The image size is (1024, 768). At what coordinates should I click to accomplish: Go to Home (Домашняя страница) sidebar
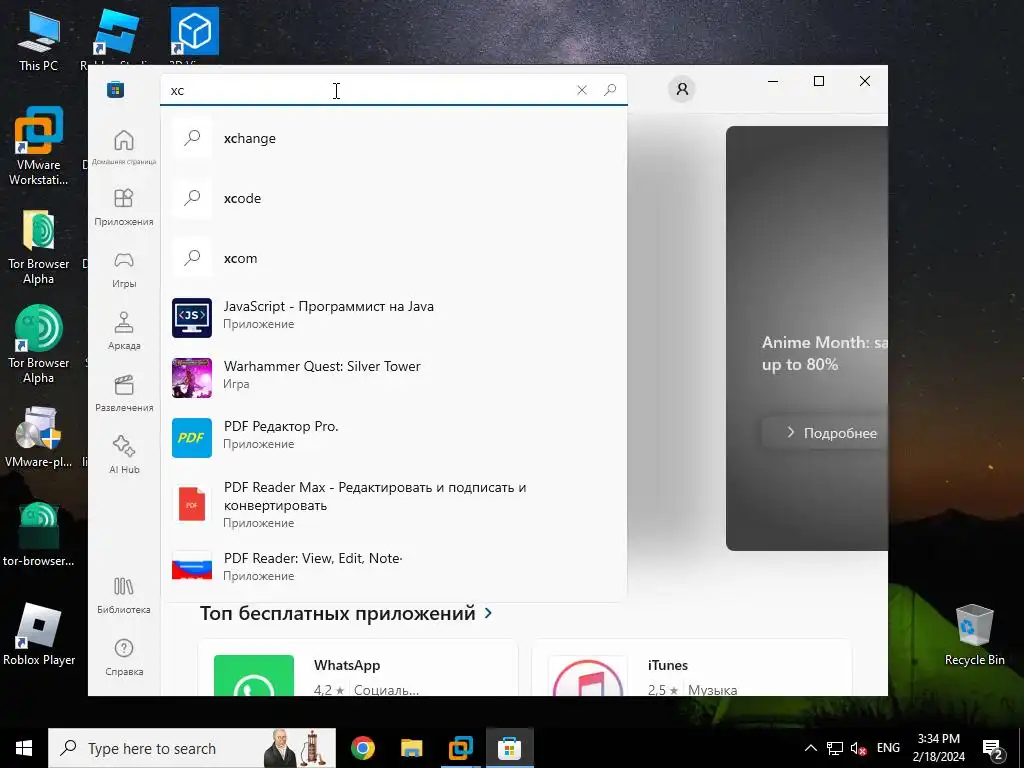coord(124,147)
